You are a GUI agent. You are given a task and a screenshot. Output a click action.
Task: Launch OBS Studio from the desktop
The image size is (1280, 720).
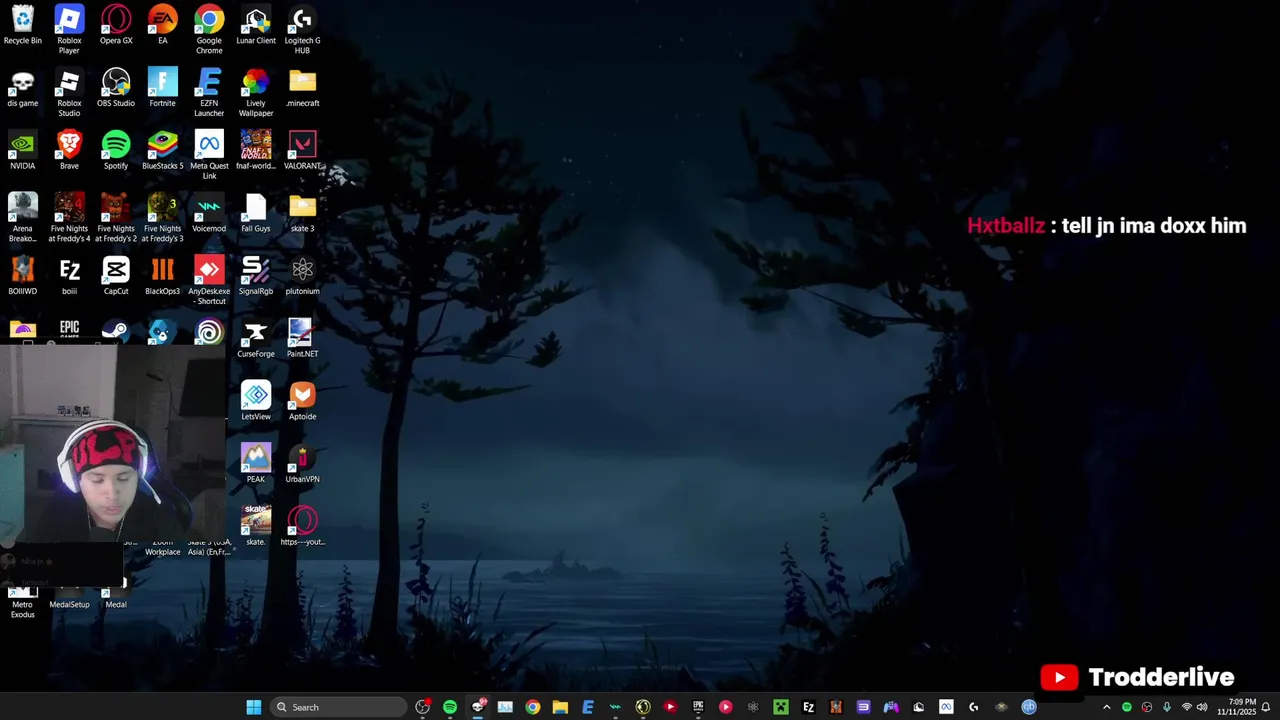(116, 88)
